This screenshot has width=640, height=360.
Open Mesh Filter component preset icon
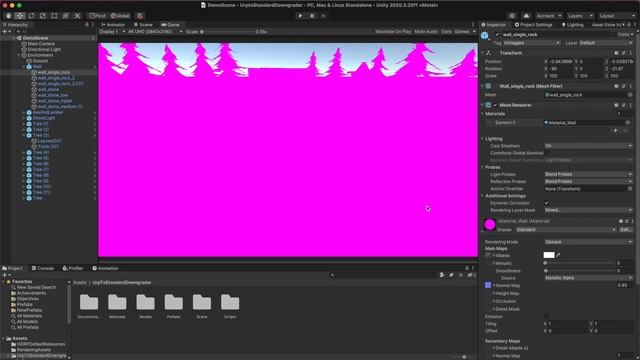coord(624,86)
